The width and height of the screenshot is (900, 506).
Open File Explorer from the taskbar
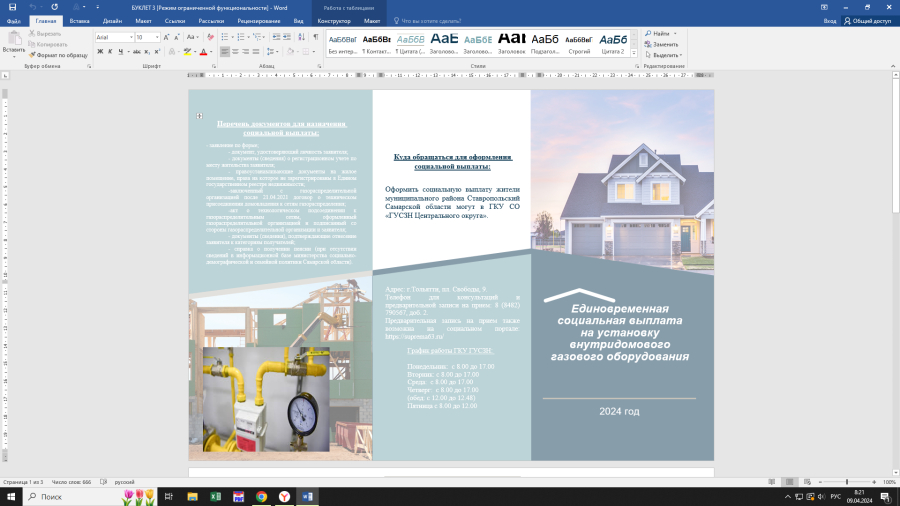(x=192, y=496)
